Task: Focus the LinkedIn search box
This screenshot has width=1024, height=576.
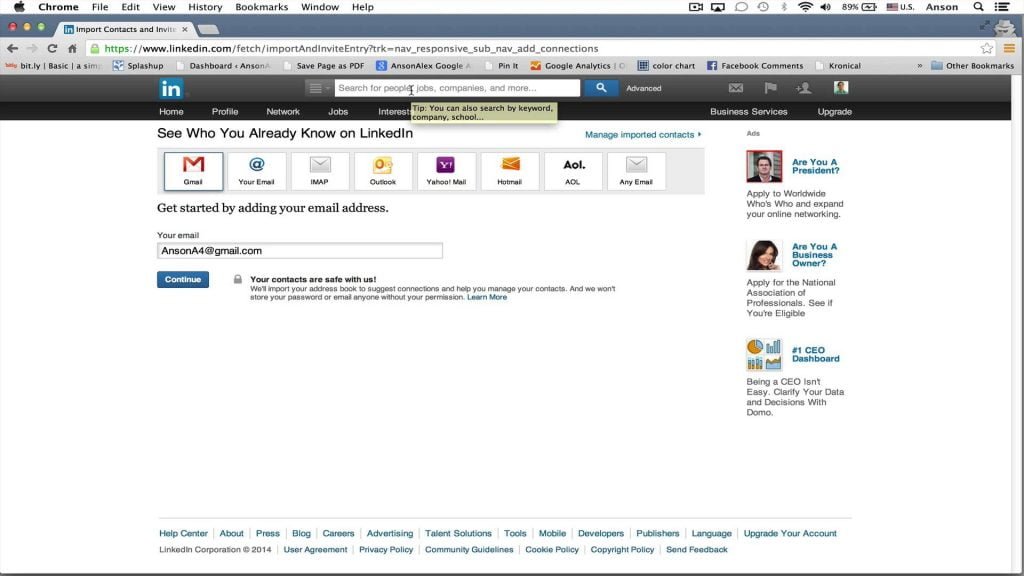Action: 457,88
